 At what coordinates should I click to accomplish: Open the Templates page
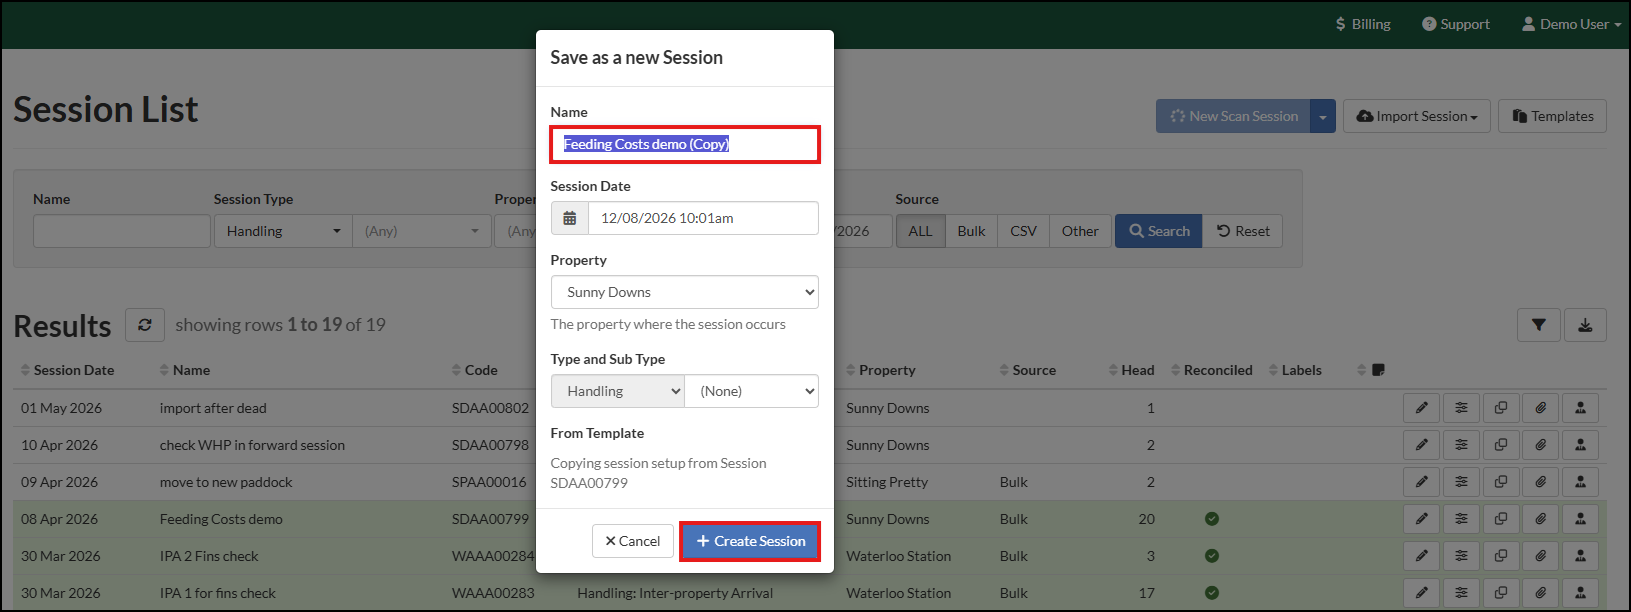point(1552,116)
